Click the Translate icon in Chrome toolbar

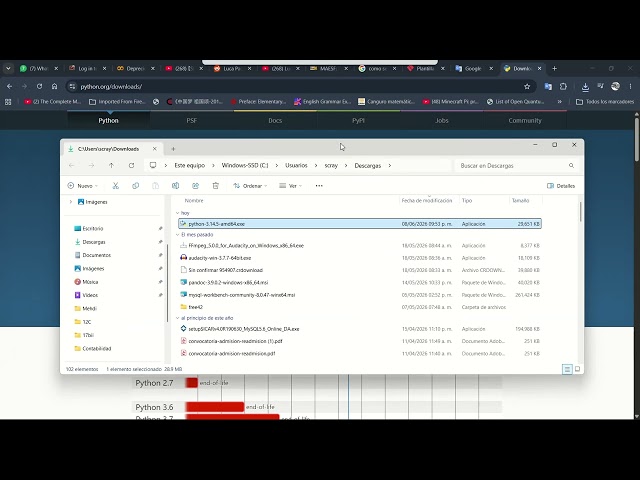click(x=548, y=86)
